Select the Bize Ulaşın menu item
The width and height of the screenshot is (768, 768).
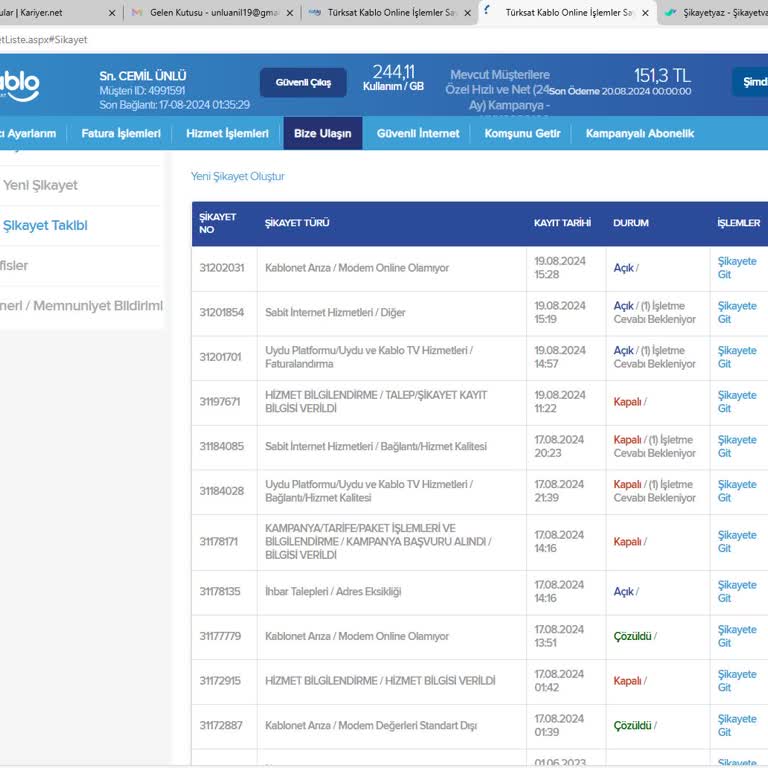[323, 133]
